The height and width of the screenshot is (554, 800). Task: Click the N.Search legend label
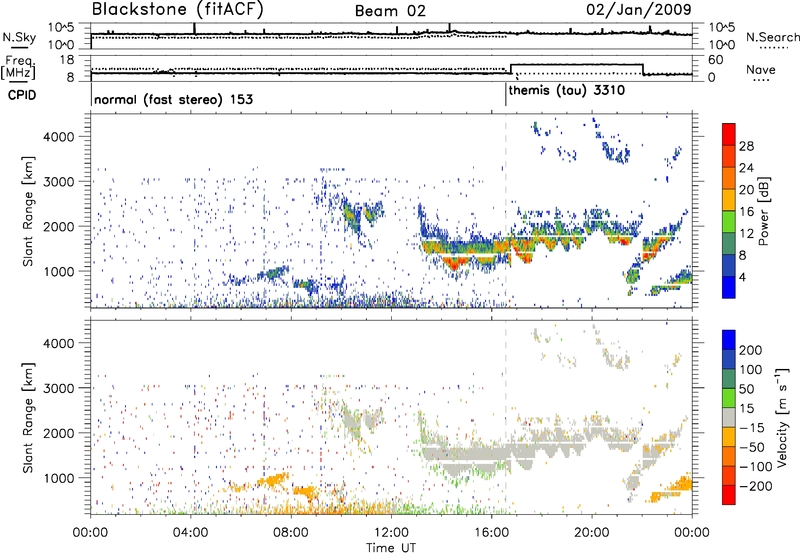pos(772,37)
